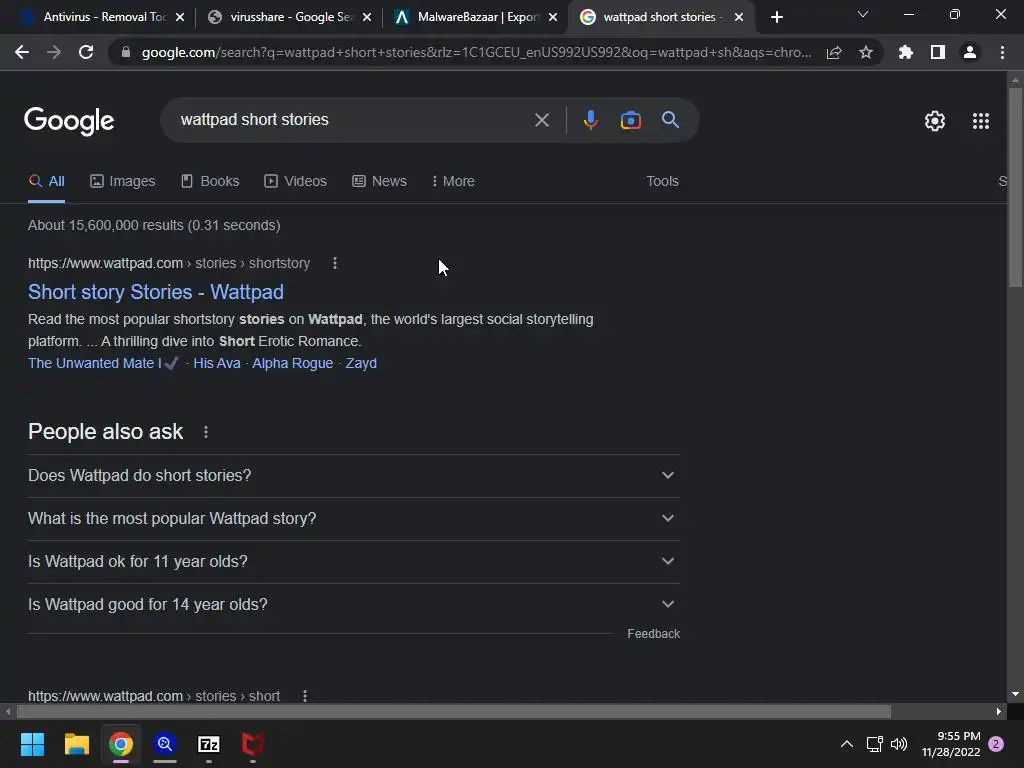Screen dimensions: 1024x768
Task: Open the options dots beside the wattpad.com shortstory URL
Action: pos(335,263)
